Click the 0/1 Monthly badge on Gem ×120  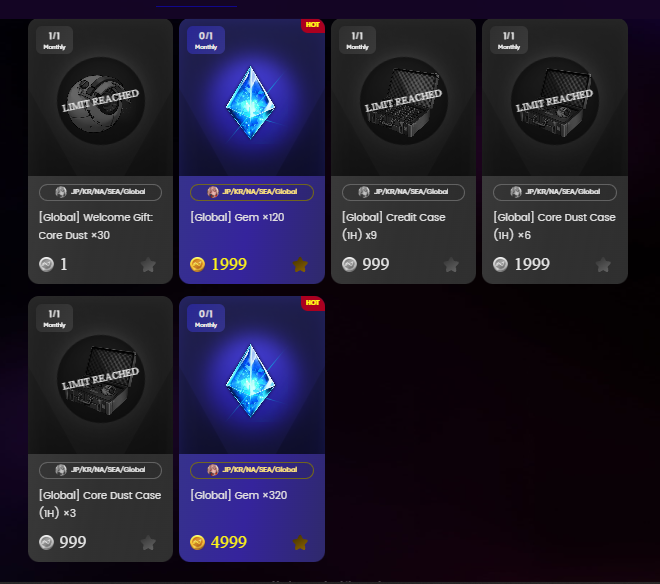[206, 40]
